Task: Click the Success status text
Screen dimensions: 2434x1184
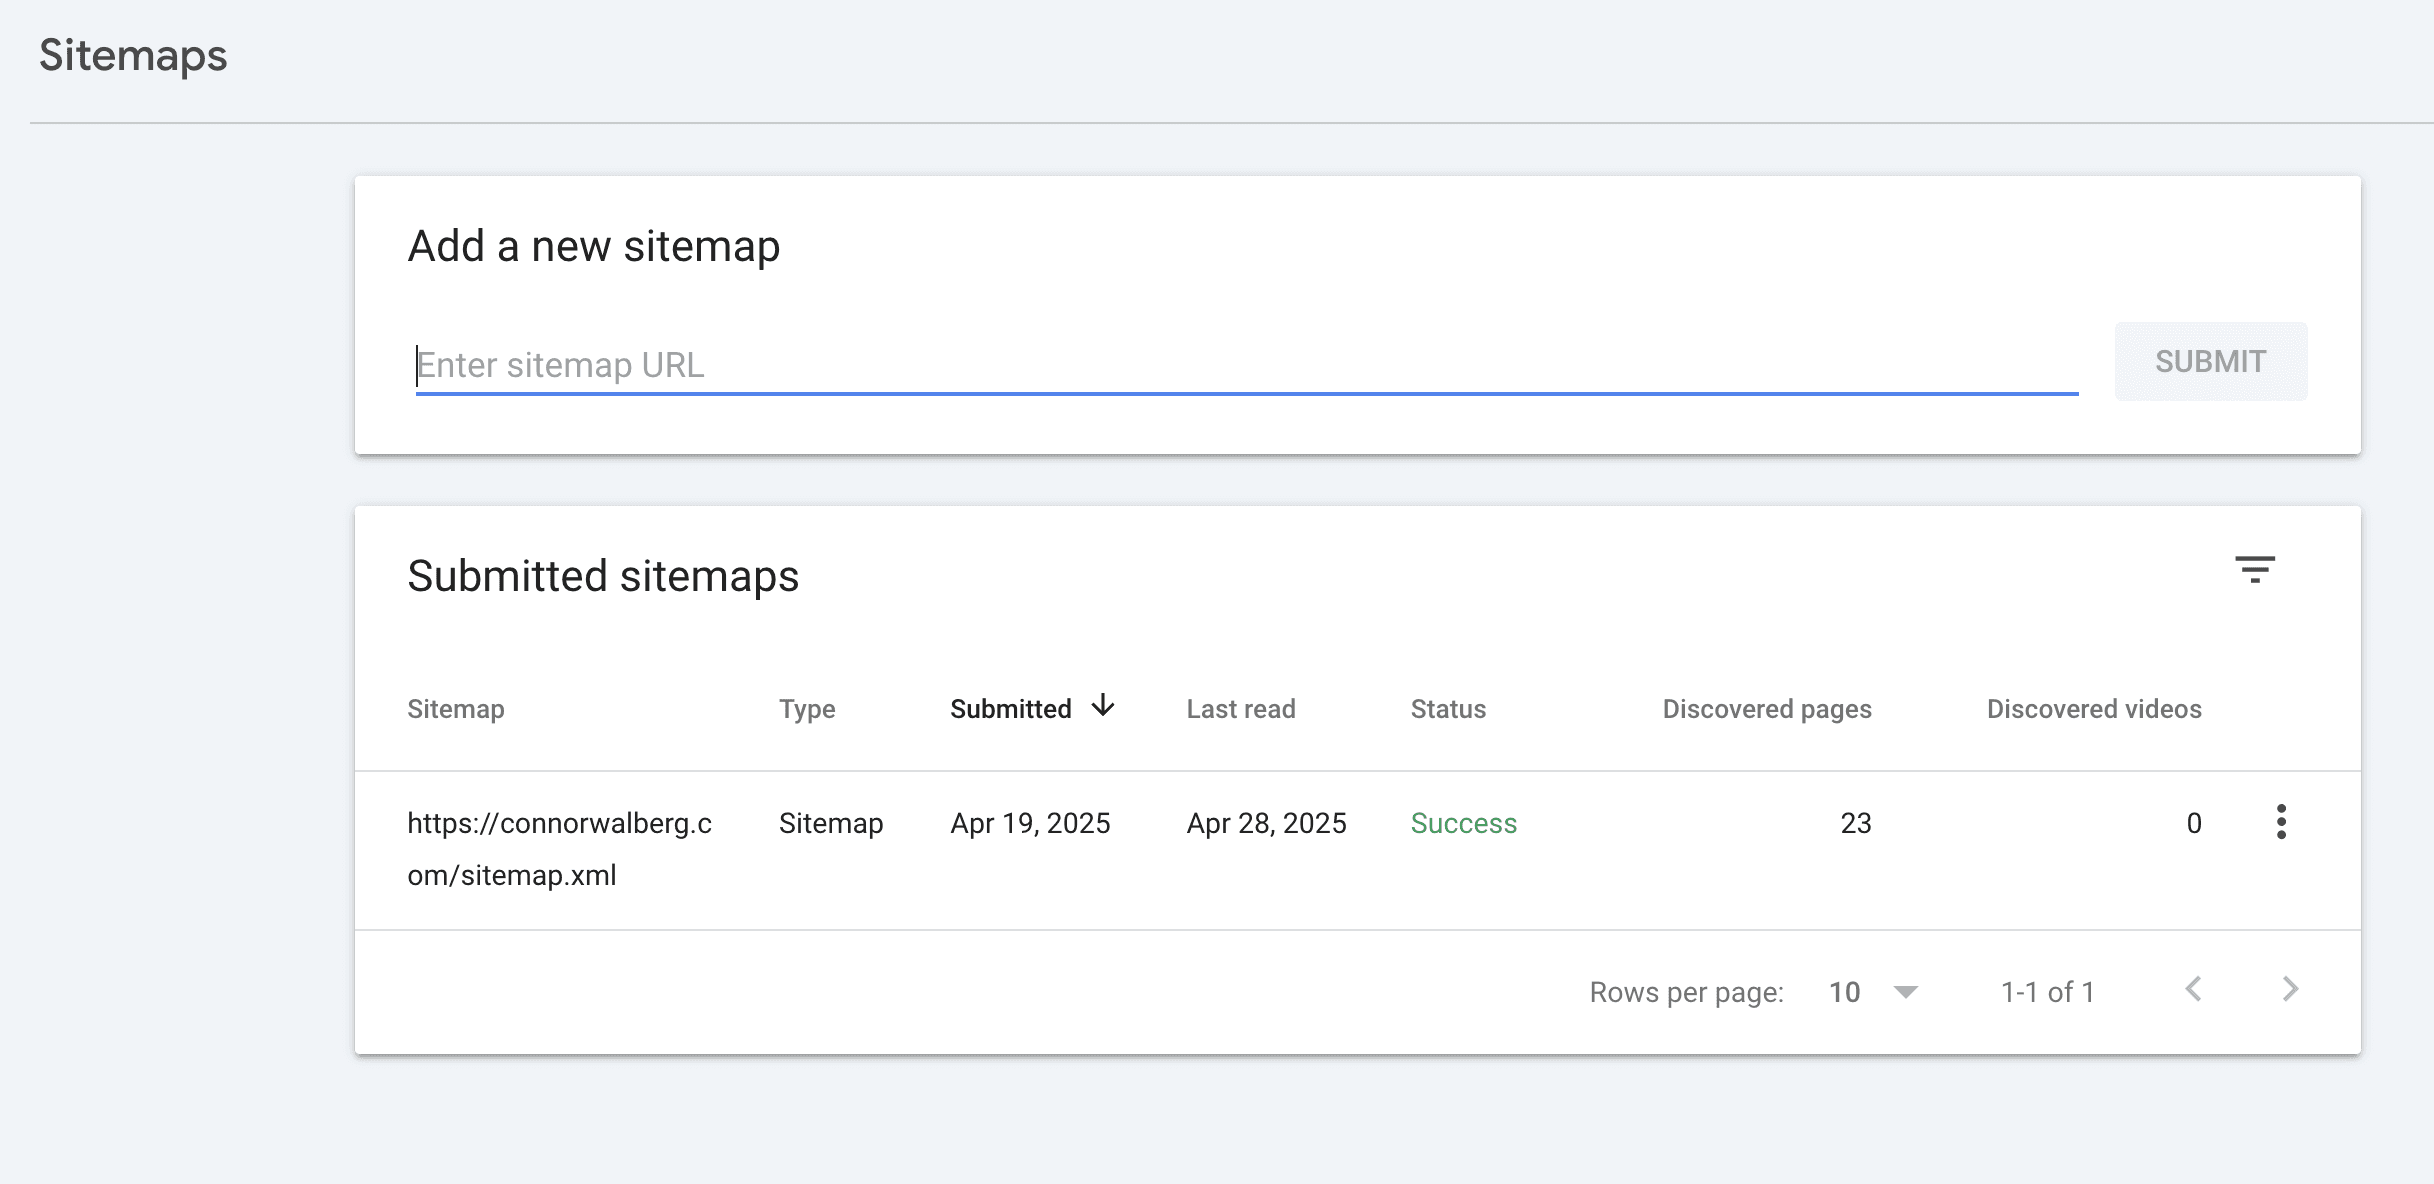Action: pyautogui.click(x=1463, y=823)
